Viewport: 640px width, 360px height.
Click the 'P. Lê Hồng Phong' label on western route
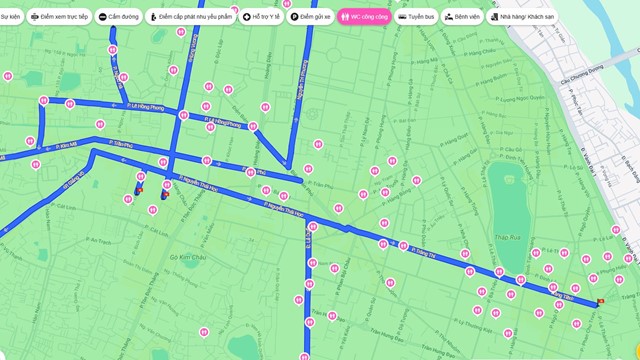[145, 107]
